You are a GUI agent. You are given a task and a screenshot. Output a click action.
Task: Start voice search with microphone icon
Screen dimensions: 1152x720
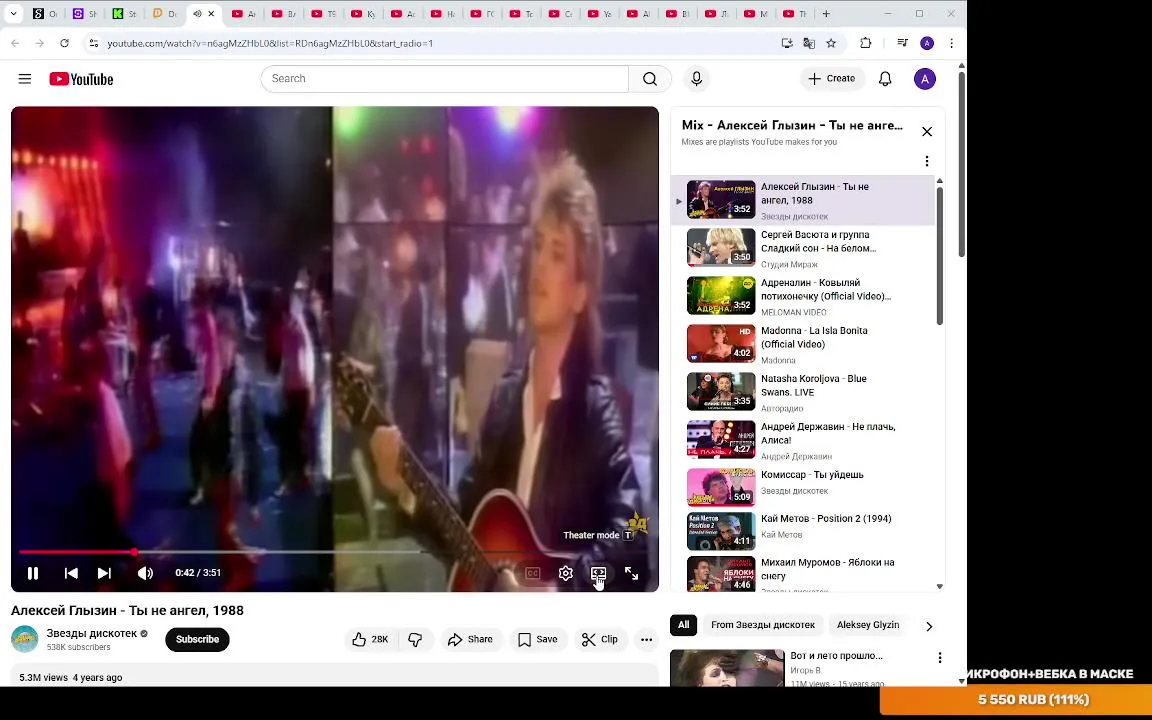pyautogui.click(x=696, y=79)
